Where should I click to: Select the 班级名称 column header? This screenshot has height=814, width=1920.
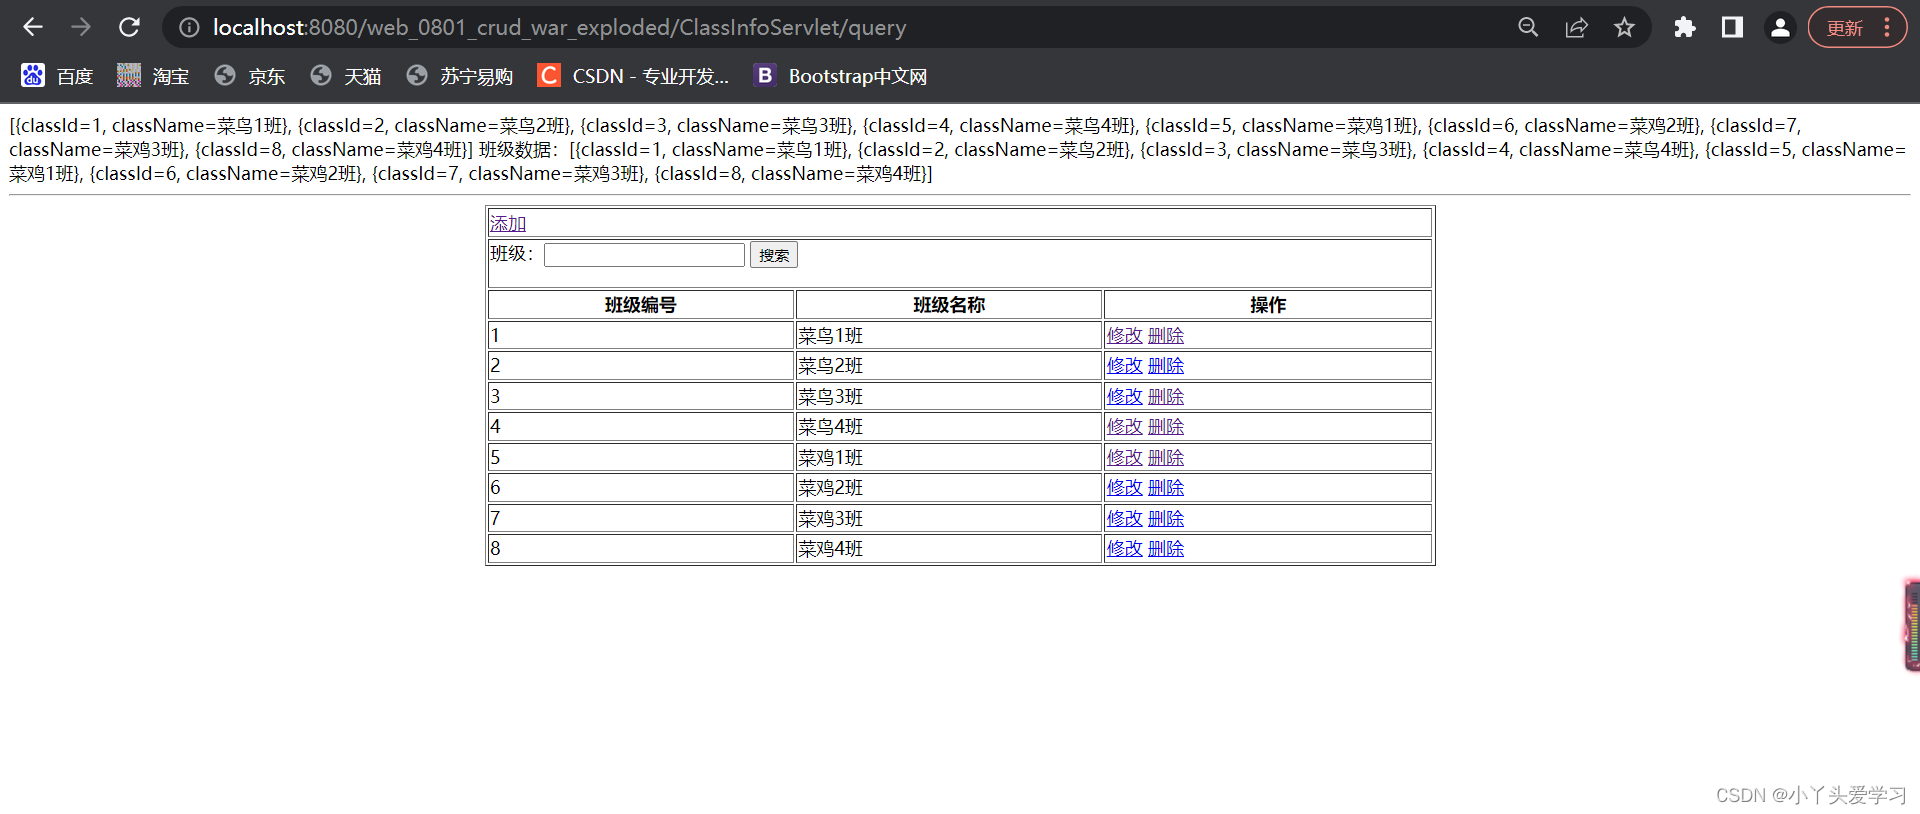[949, 305]
